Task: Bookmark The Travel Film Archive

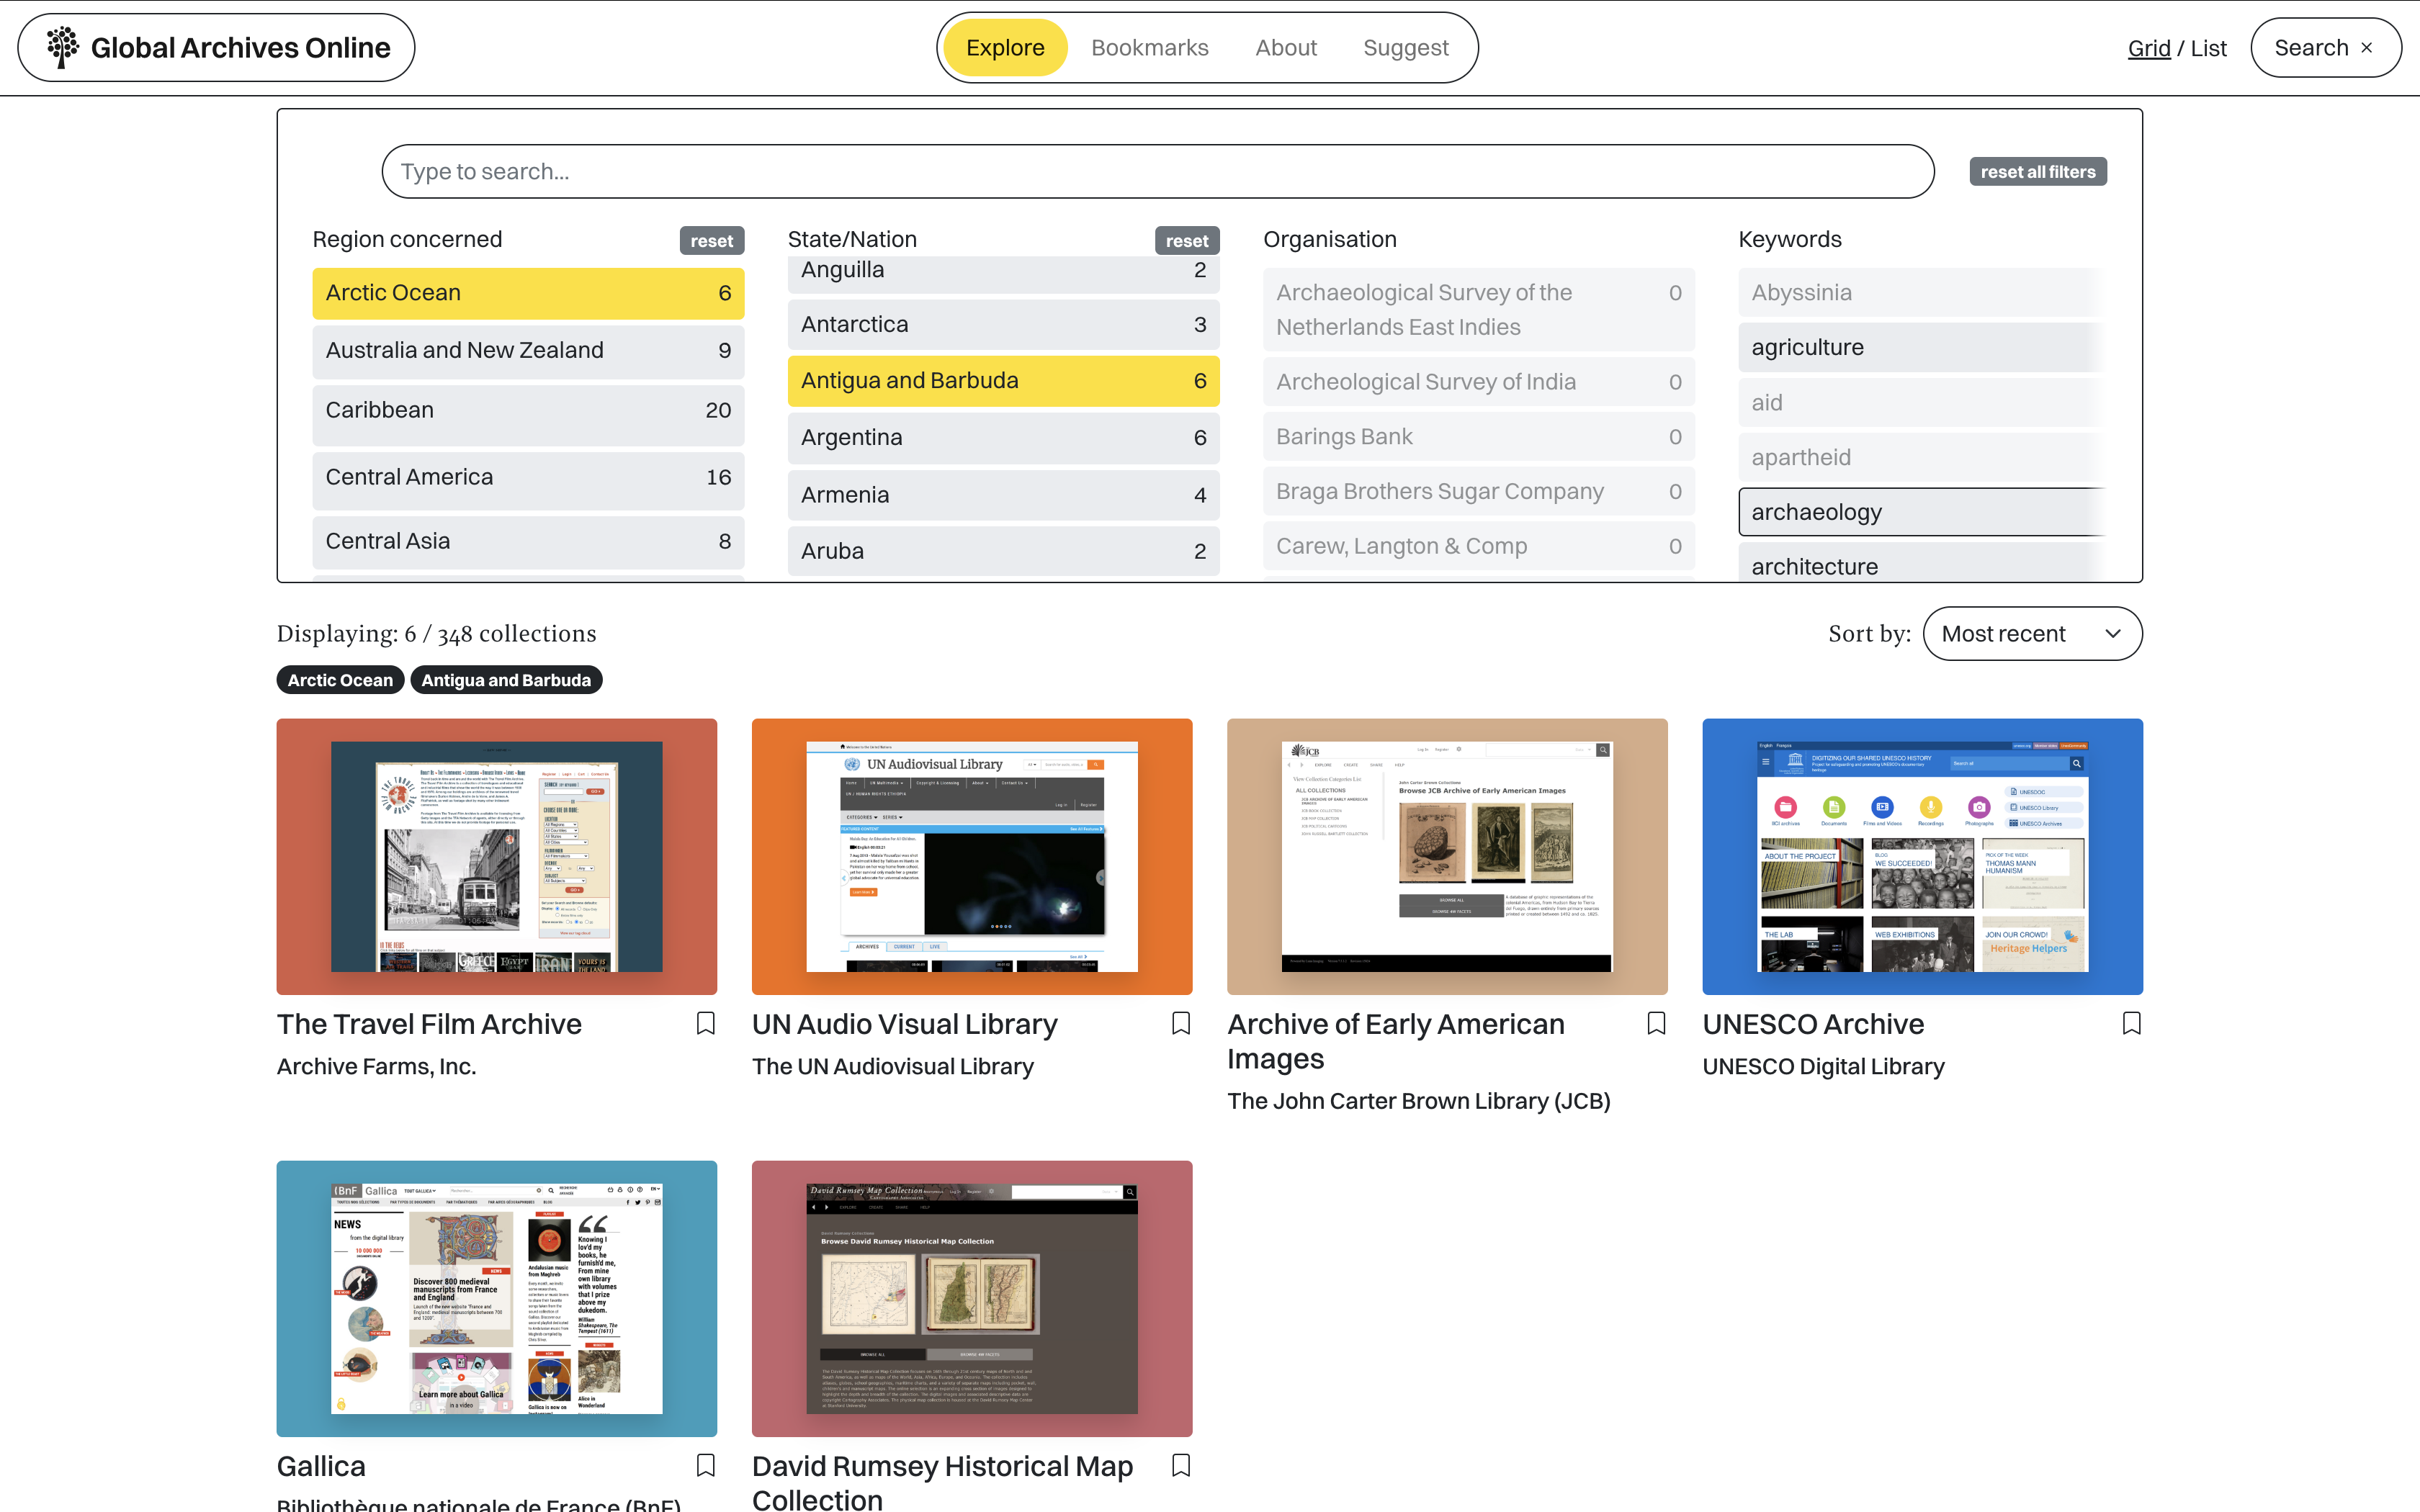Action: [705, 1023]
